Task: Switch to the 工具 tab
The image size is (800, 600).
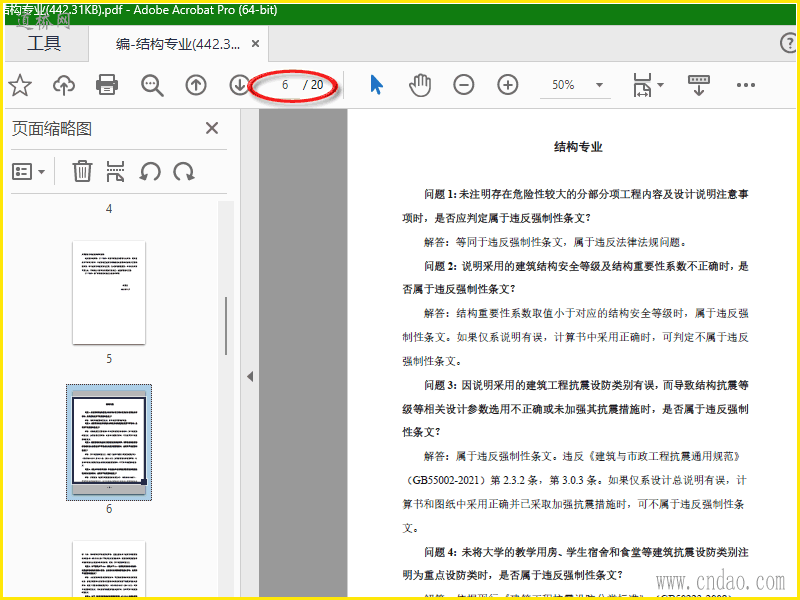Action: [x=44, y=43]
